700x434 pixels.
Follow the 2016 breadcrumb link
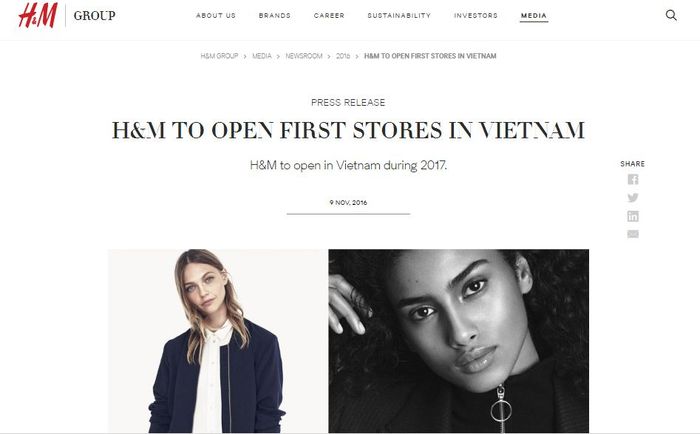[343, 56]
